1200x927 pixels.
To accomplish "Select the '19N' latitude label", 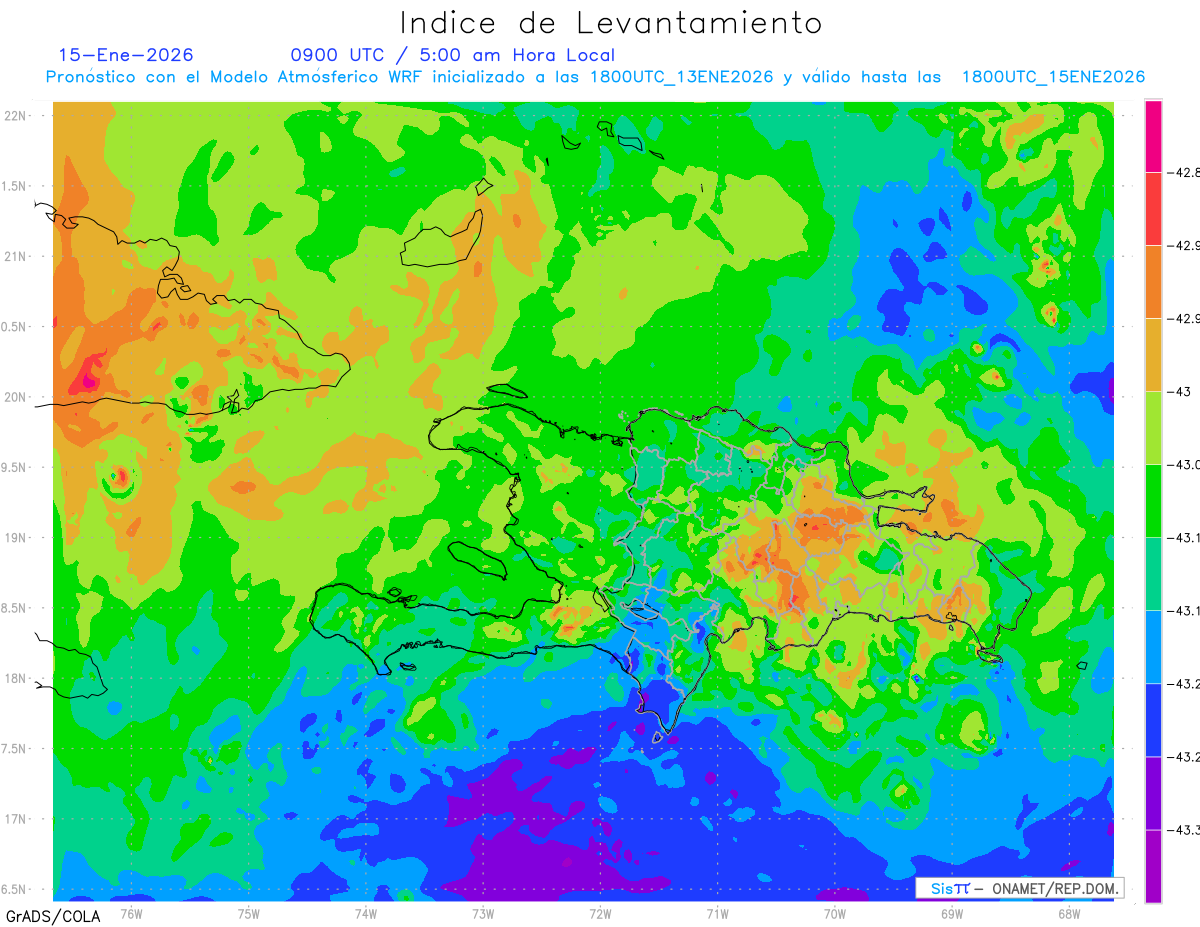I will coord(16,538).
